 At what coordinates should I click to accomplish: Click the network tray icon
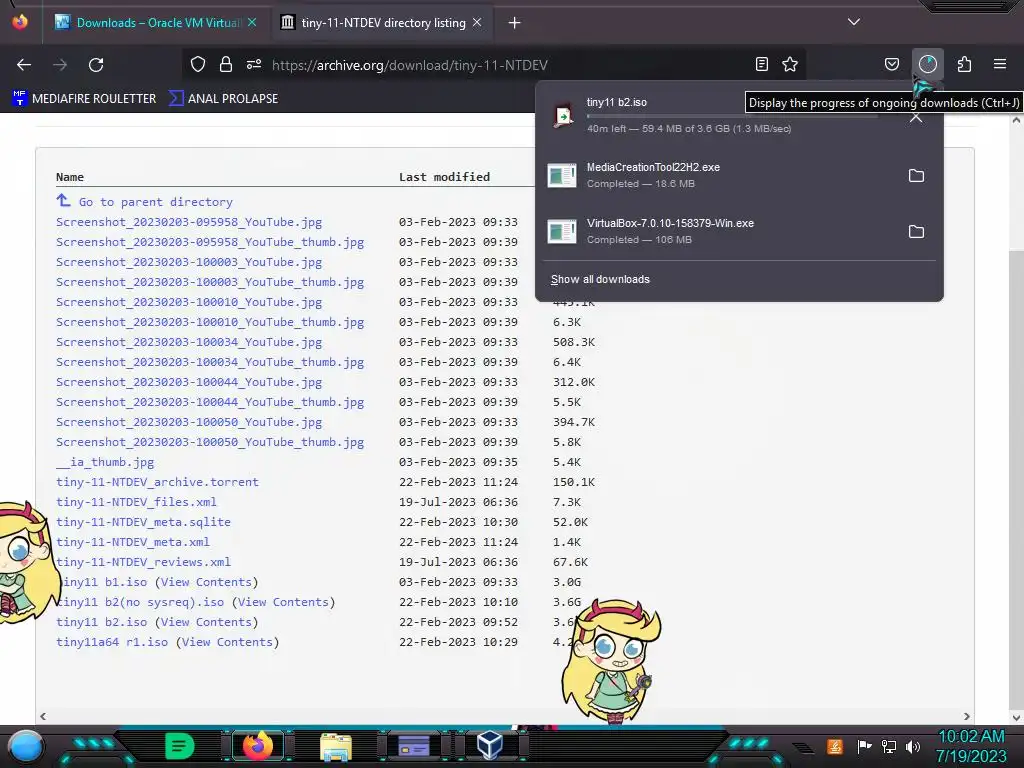[x=889, y=746]
